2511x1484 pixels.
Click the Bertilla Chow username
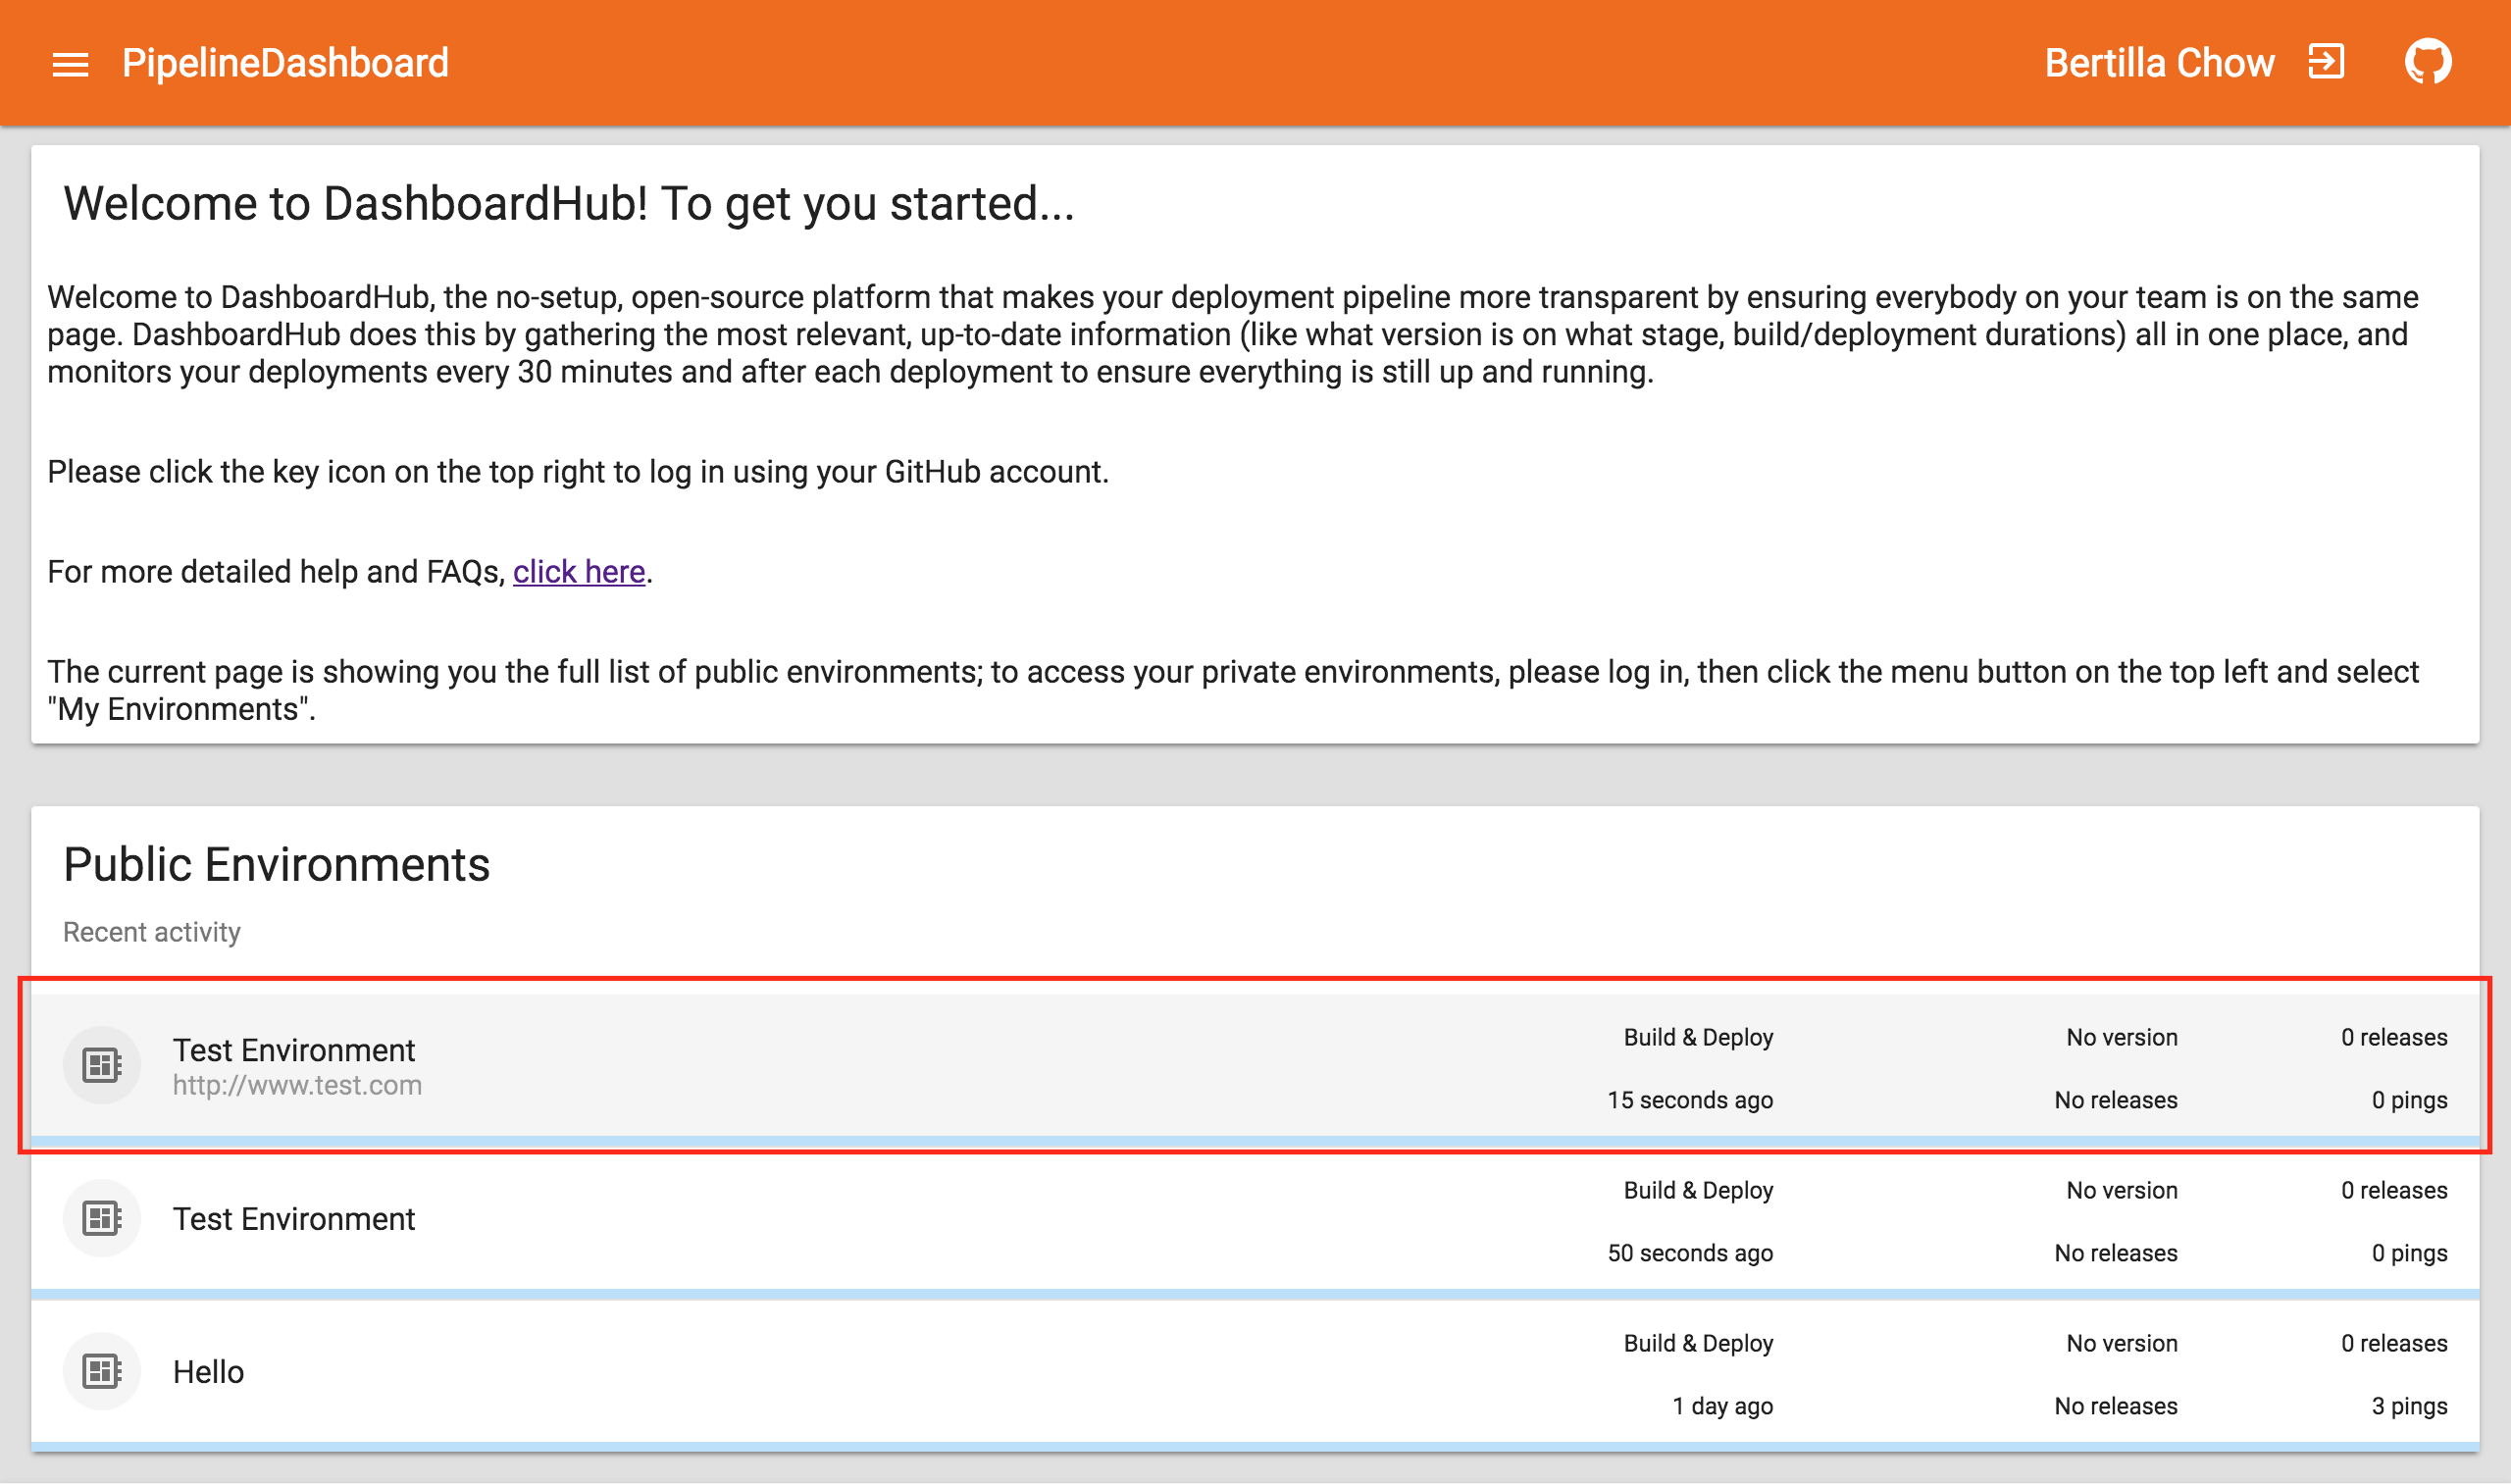(x=2158, y=63)
